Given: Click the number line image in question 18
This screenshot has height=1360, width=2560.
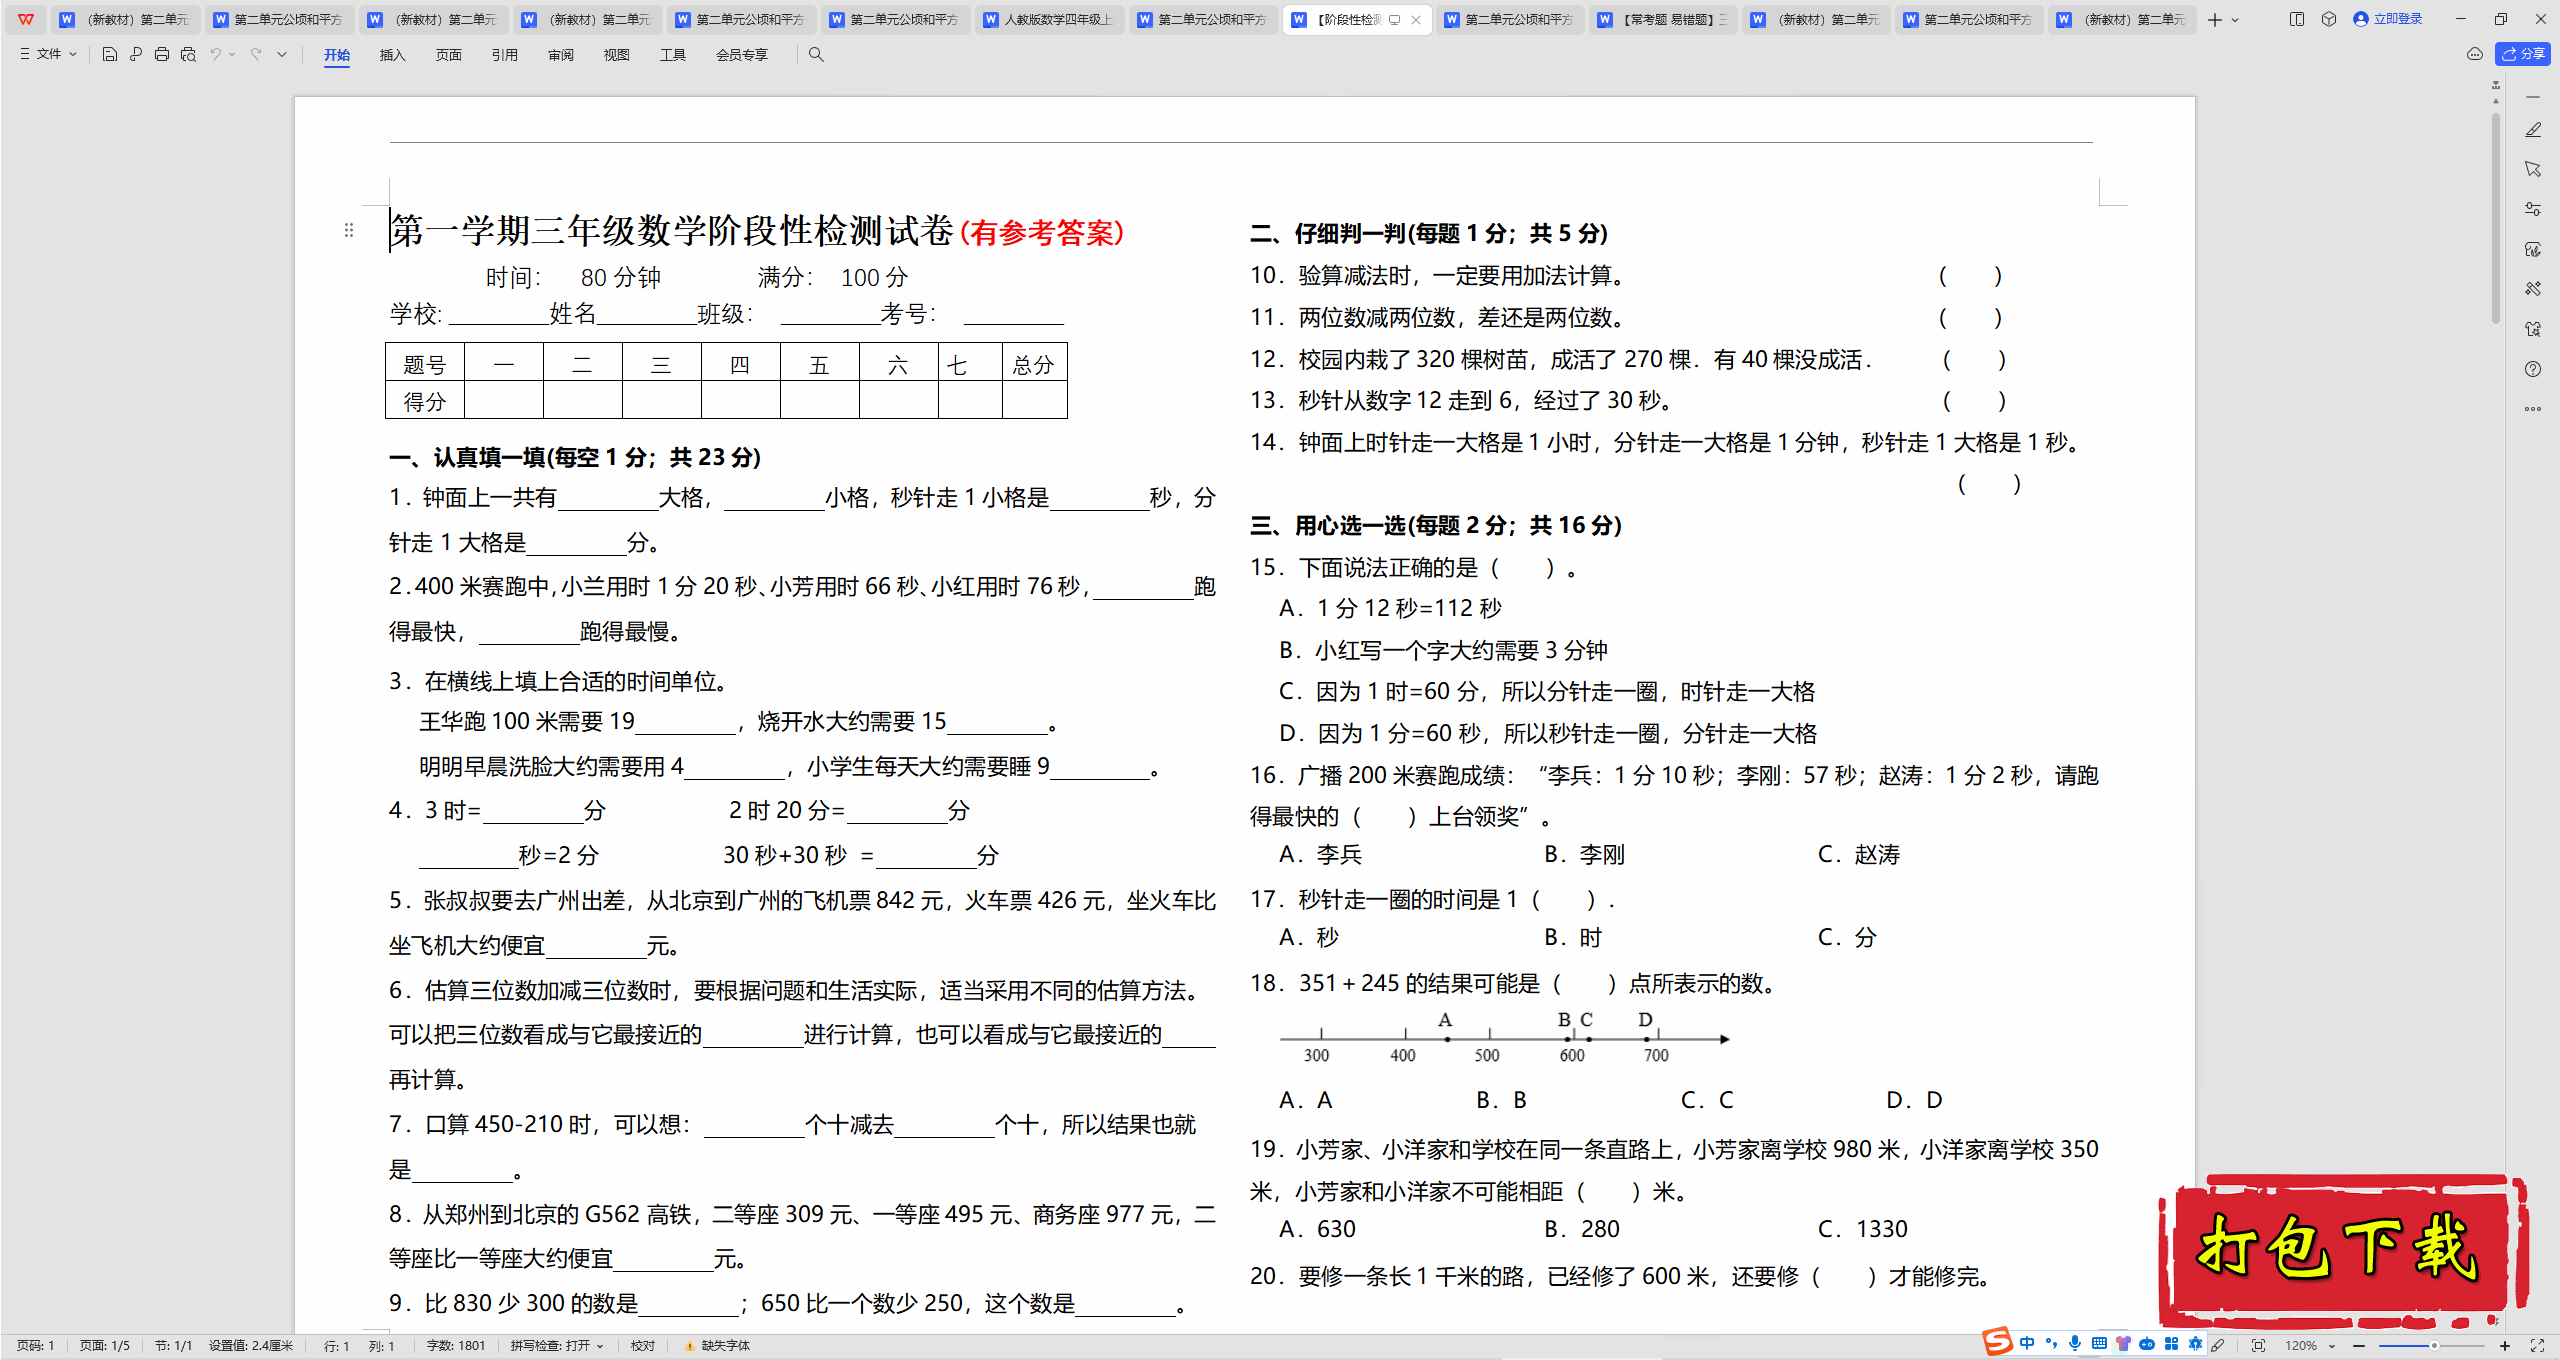Looking at the screenshot, I should coord(1505,1037).
